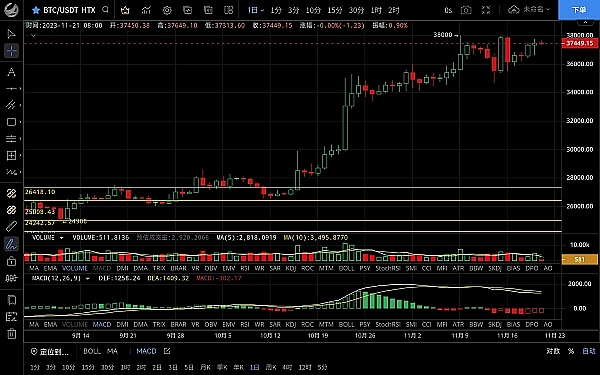Select the crosshair cursor tool
Viewport: 600px width, 375px height.
coord(11,51)
